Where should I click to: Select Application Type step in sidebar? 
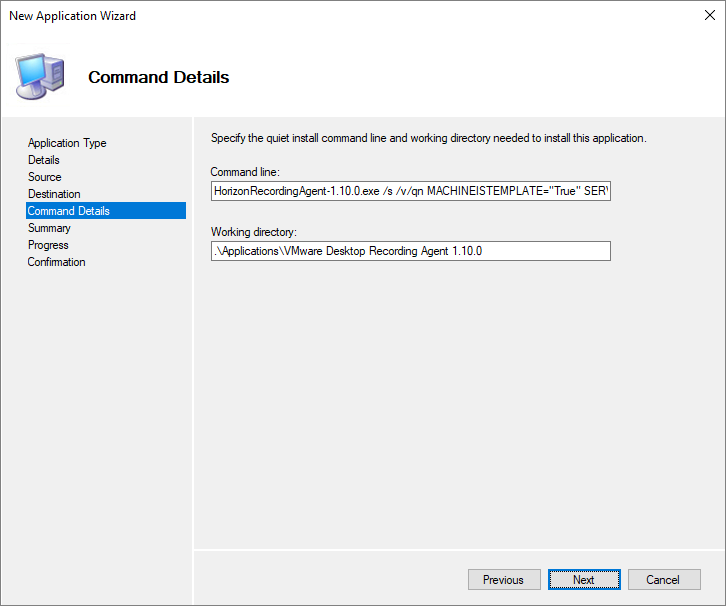click(67, 143)
